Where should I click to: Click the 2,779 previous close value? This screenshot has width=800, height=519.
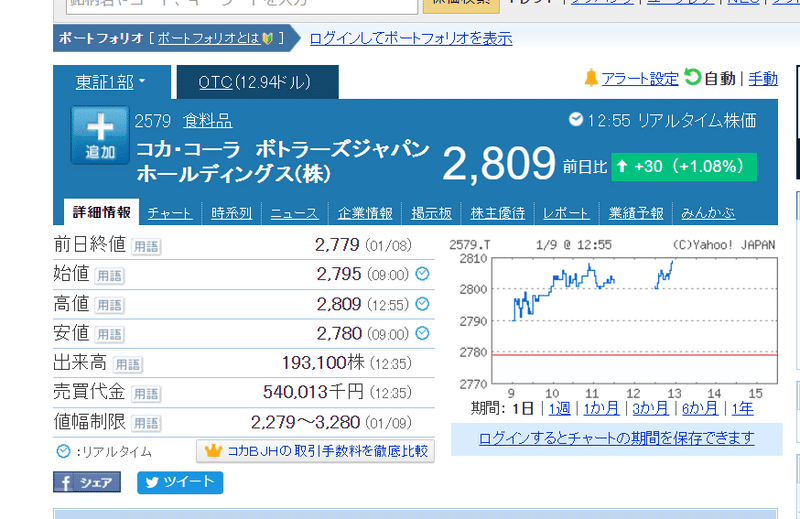click(337, 245)
